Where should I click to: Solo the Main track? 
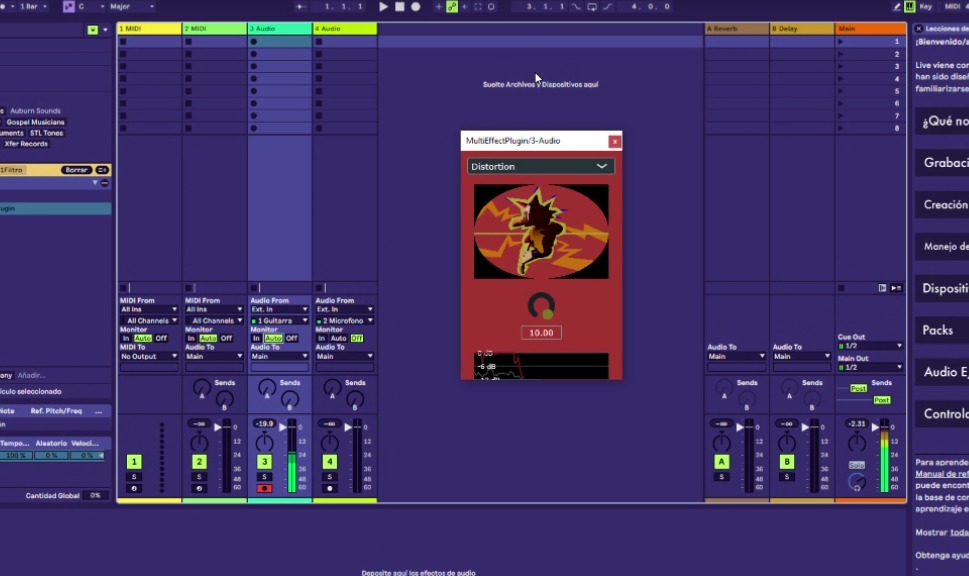tap(856, 465)
